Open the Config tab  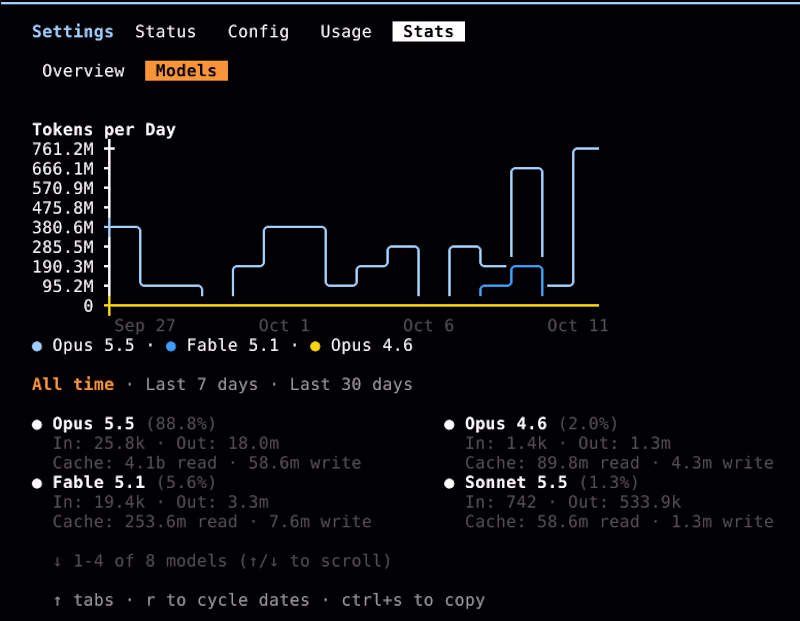258,32
